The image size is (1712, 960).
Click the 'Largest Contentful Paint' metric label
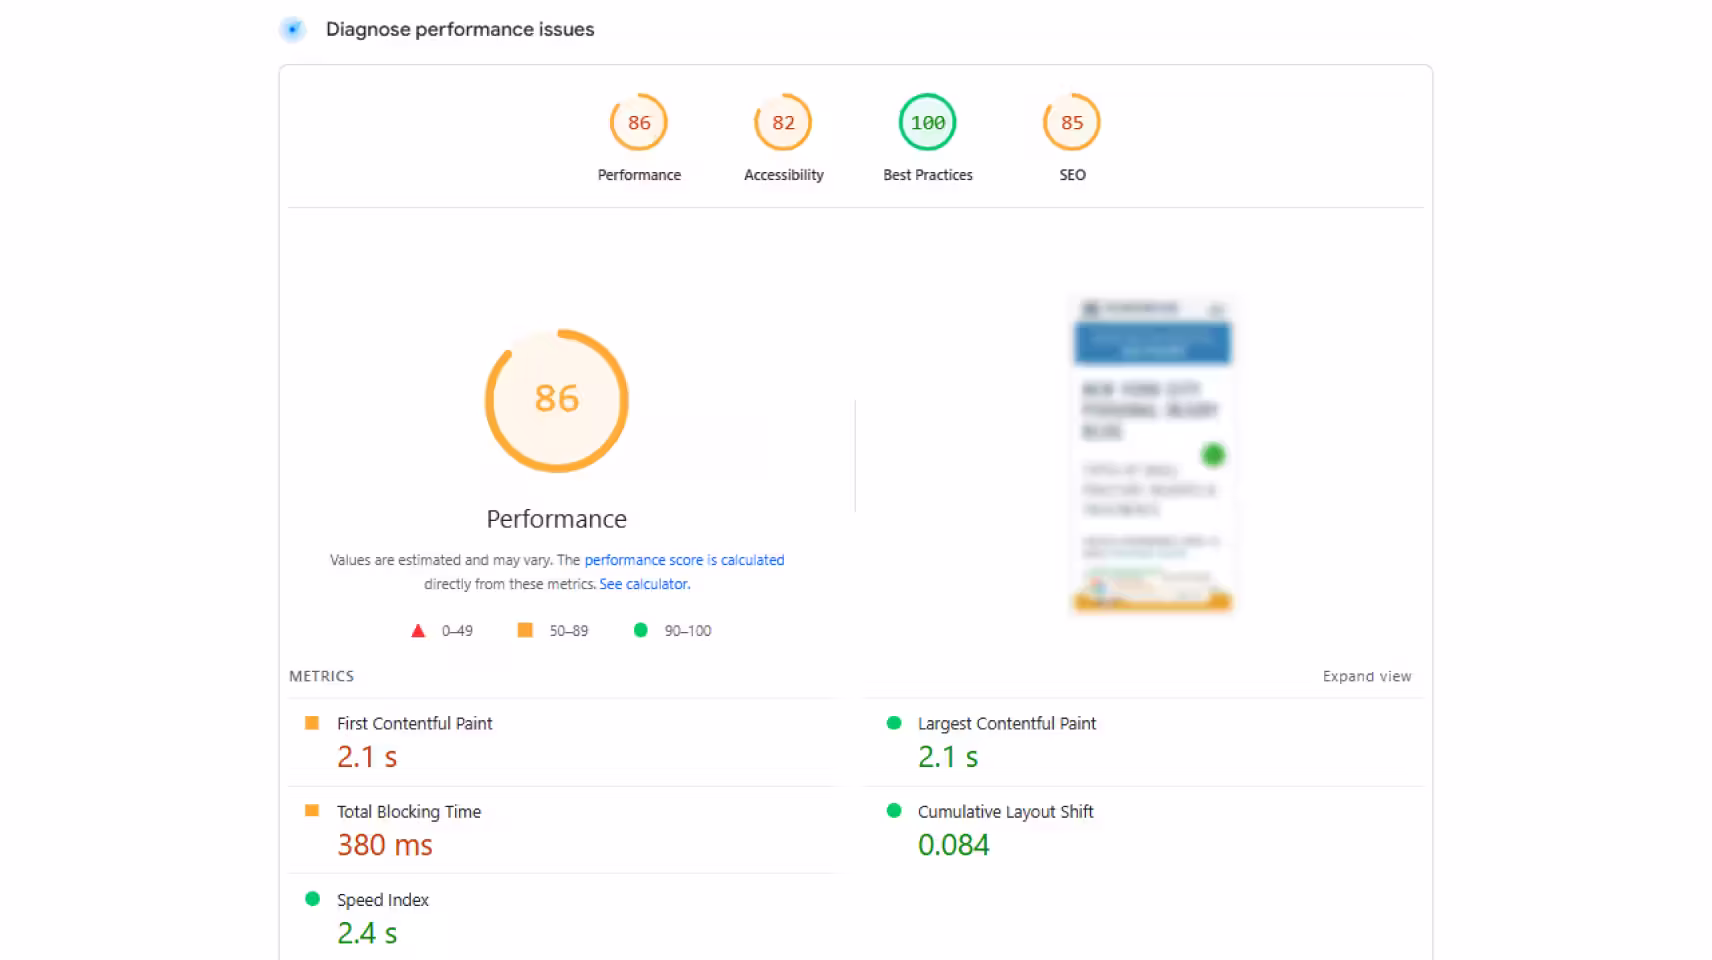(x=1007, y=723)
